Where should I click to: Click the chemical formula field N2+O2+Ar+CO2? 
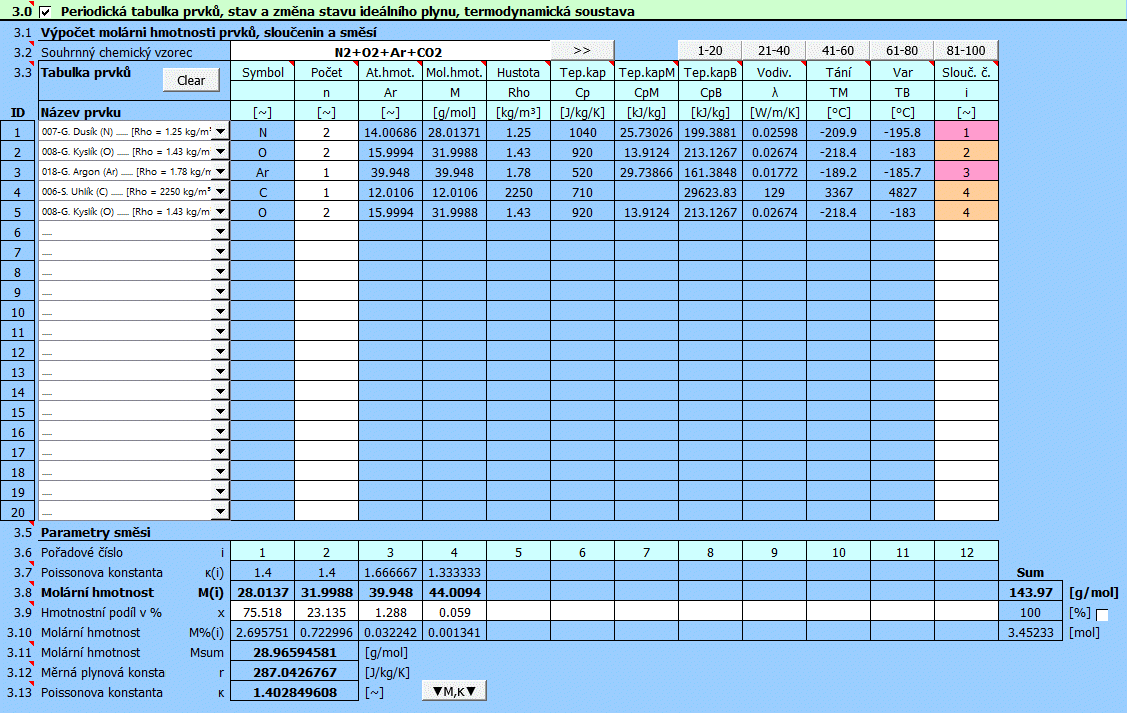click(x=390, y=51)
